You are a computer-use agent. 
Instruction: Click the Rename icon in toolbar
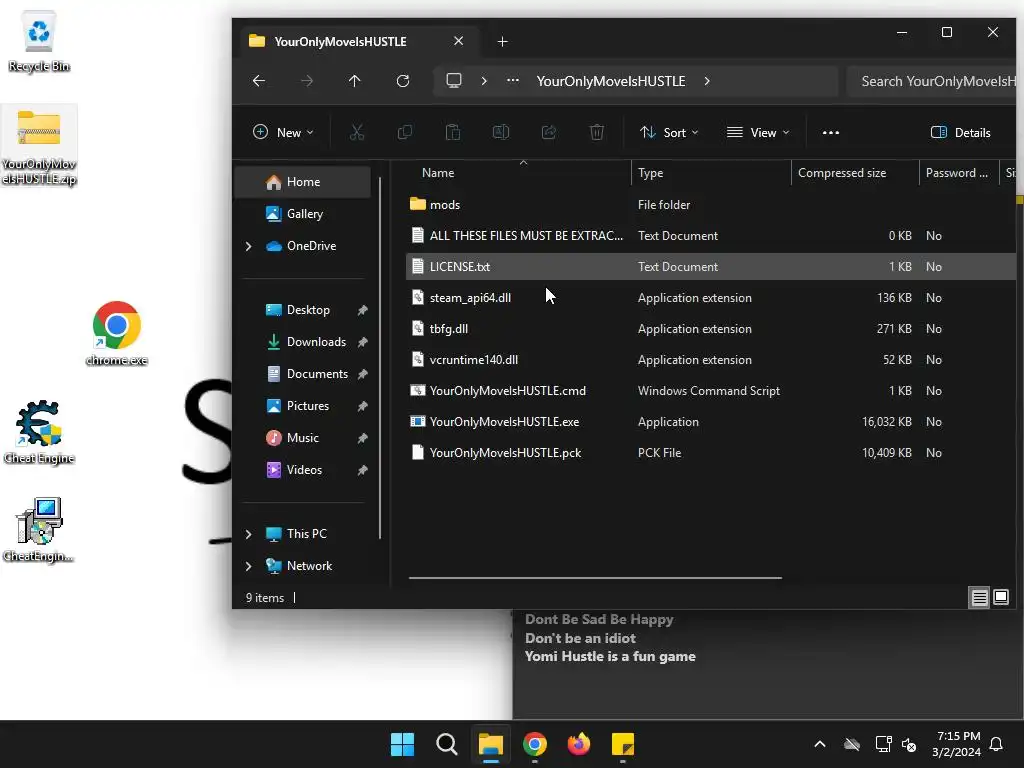(501, 133)
